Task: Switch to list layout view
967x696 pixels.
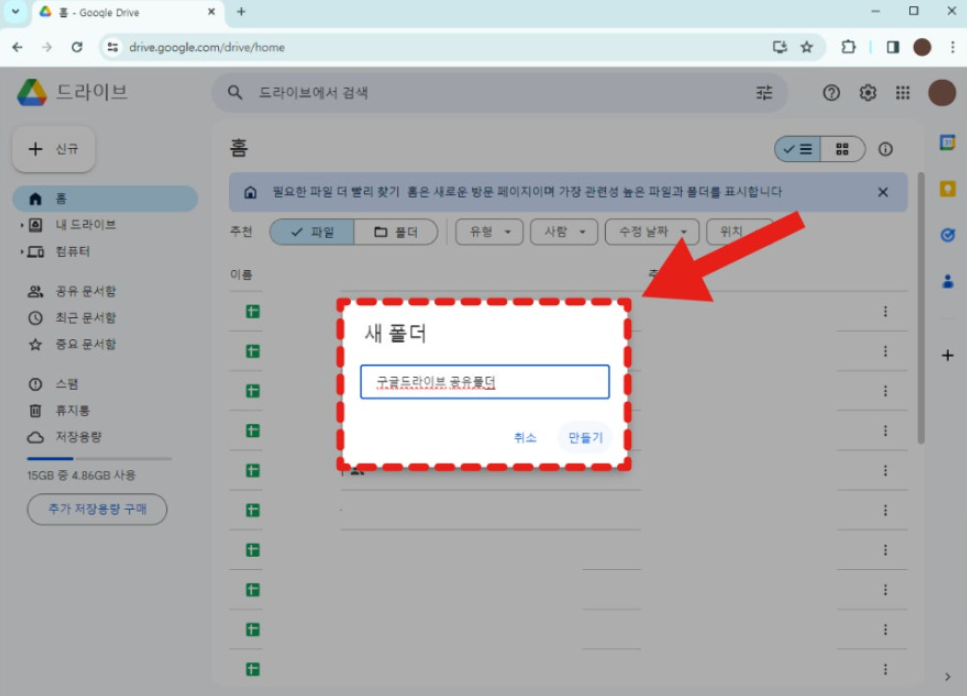Action: click(x=797, y=149)
